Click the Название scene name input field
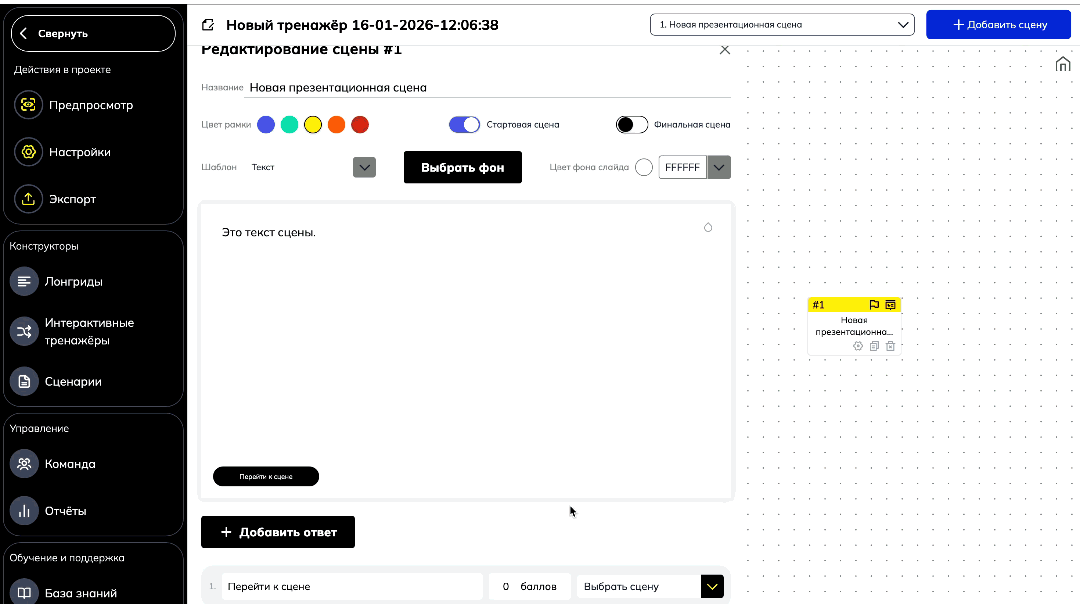The width and height of the screenshot is (1080, 608). coord(488,88)
